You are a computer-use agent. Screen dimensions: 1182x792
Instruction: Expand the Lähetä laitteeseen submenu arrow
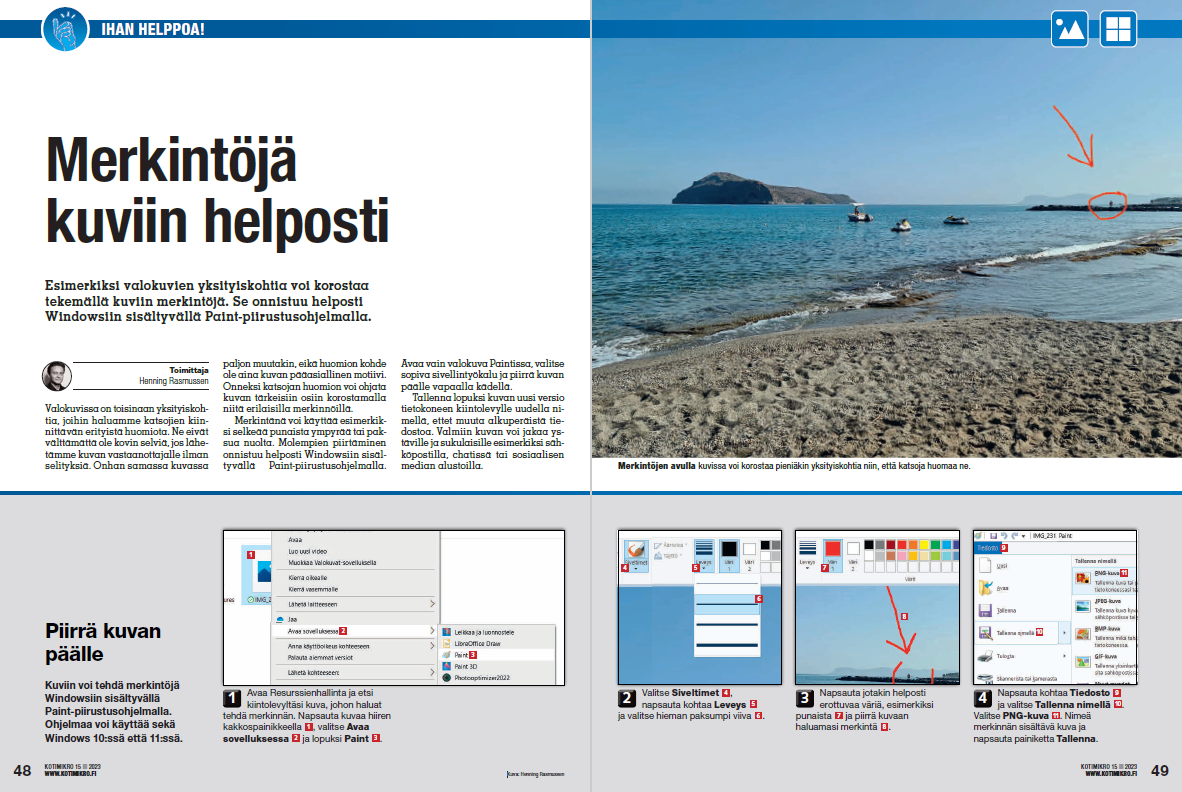click(x=432, y=604)
